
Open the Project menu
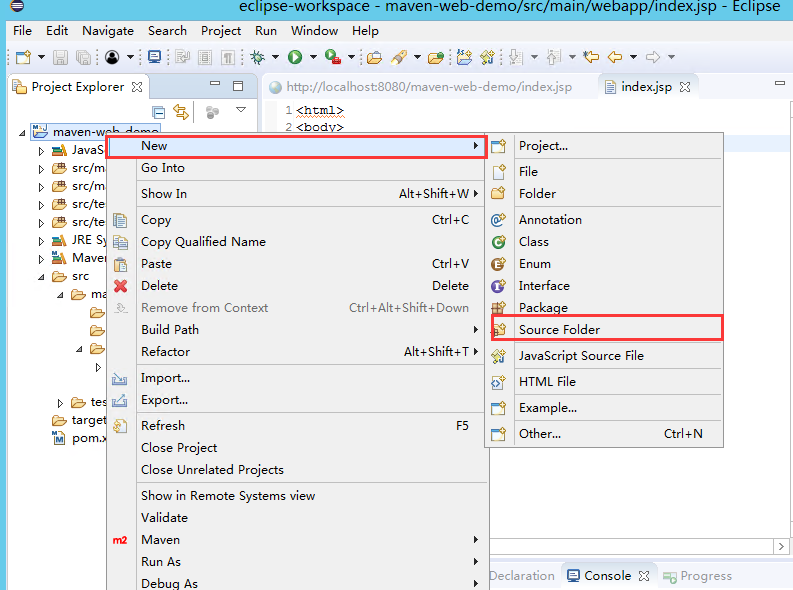(x=221, y=31)
